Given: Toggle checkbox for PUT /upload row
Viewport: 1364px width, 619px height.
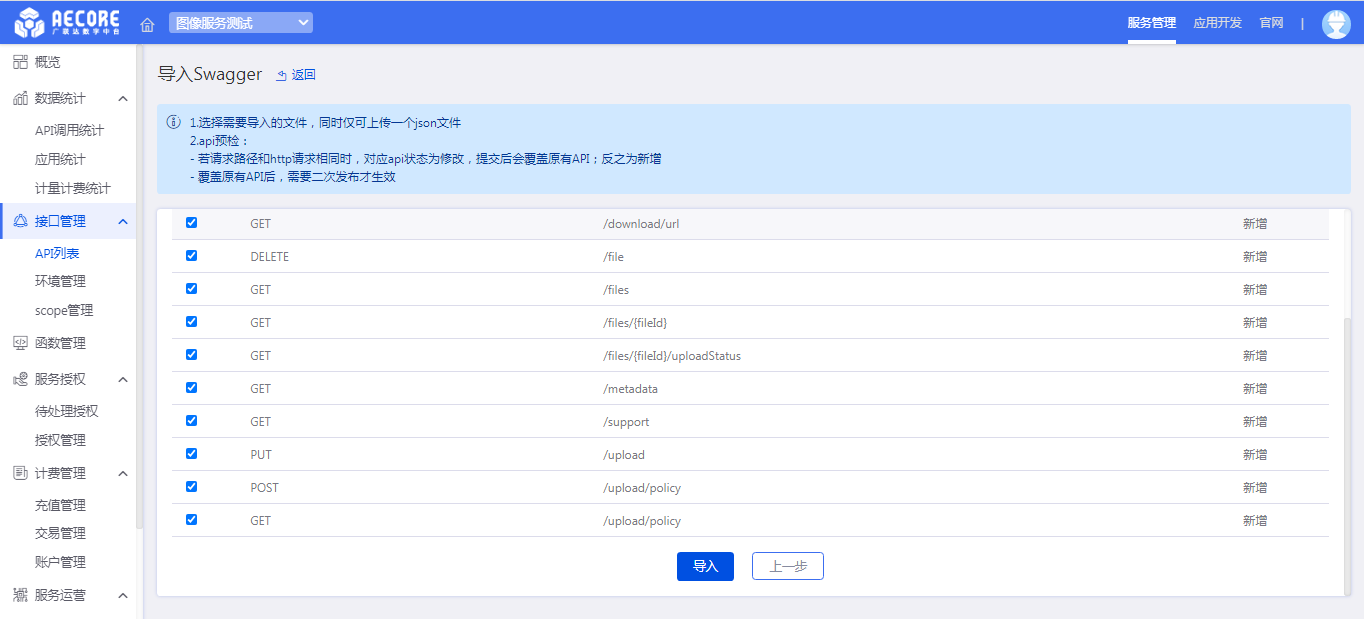Looking at the screenshot, I should point(191,454).
